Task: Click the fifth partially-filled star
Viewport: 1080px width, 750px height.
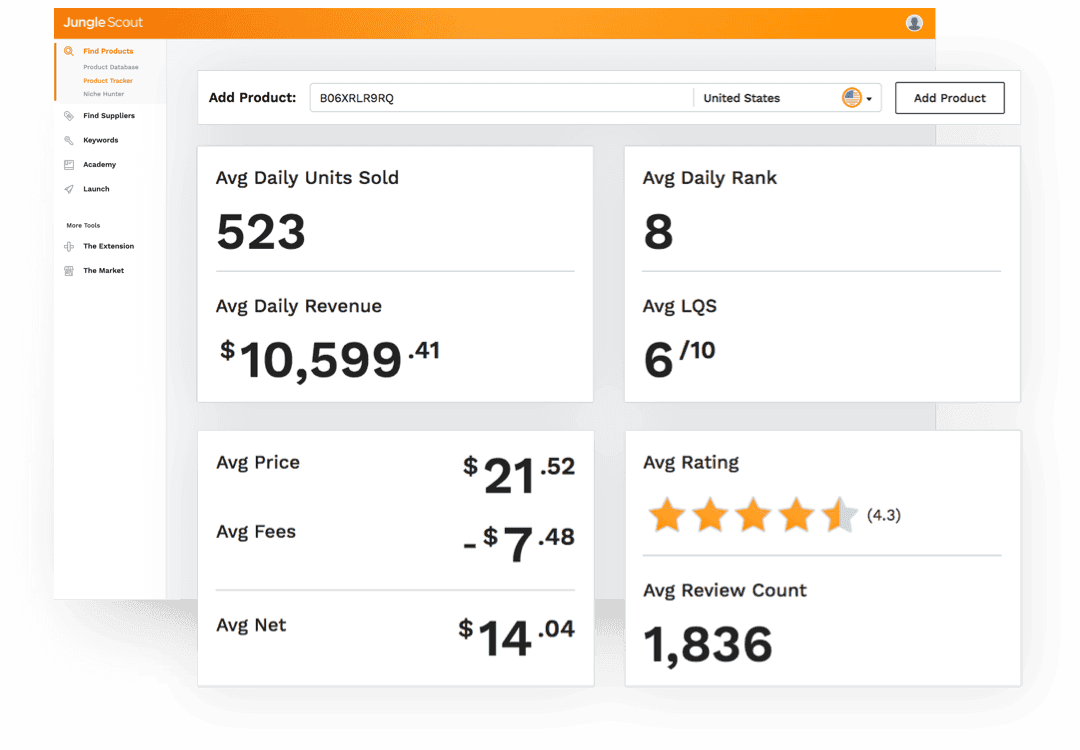Action: tap(840, 515)
